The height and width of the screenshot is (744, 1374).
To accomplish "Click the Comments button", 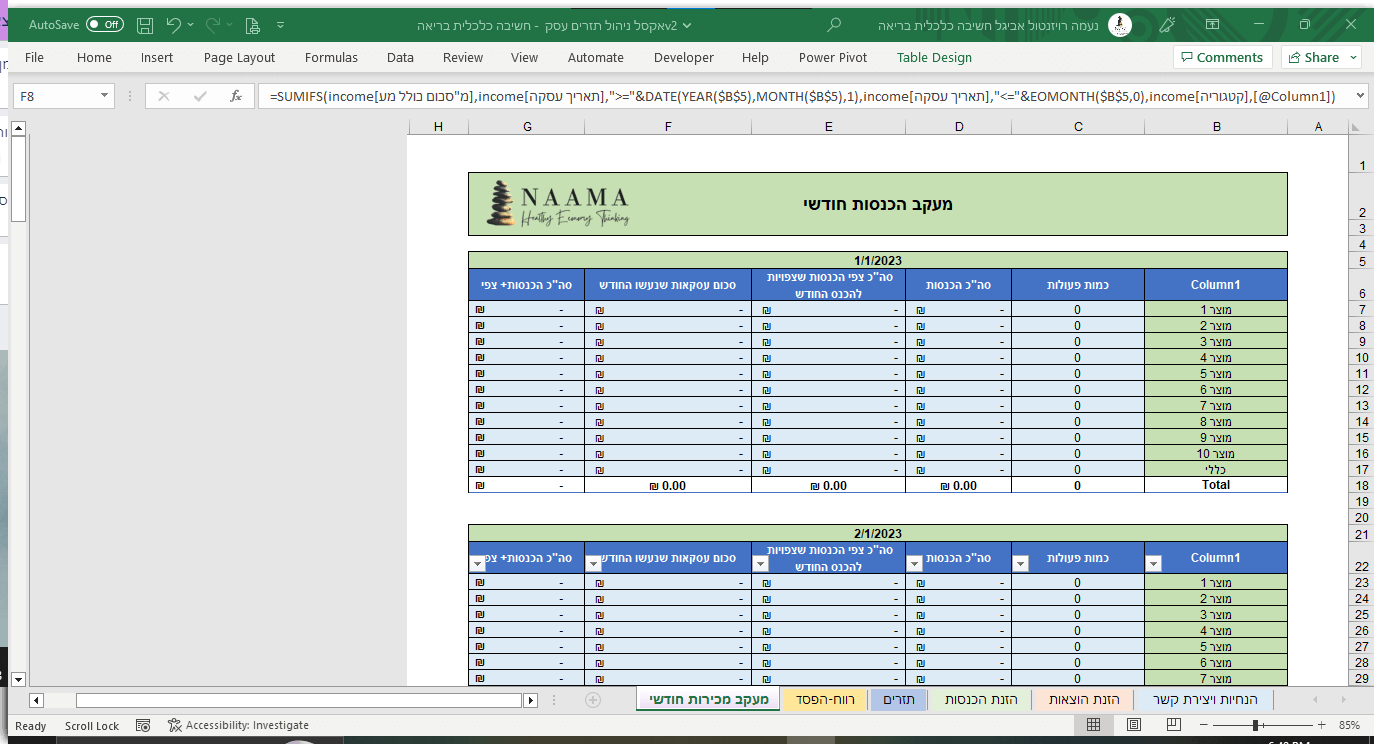I will tap(1222, 57).
